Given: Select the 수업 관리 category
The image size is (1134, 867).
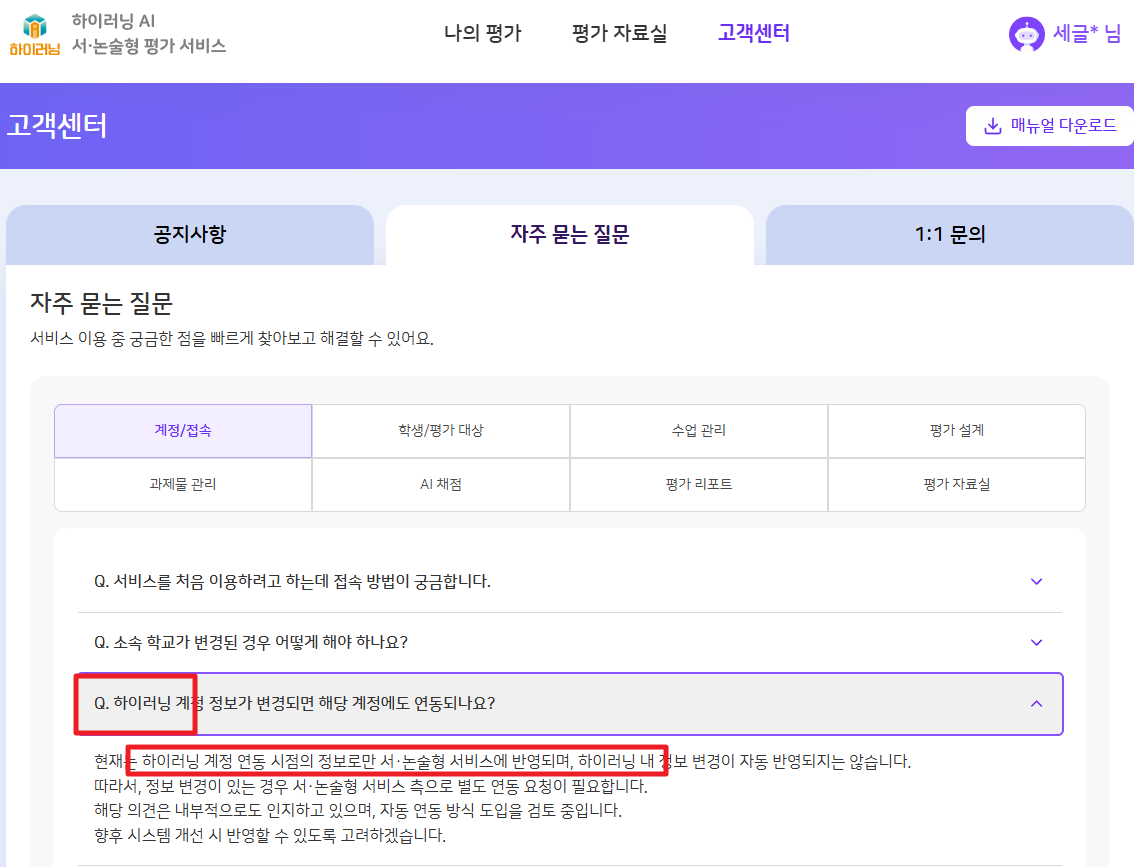Looking at the screenshot, I should pos(699,431).
